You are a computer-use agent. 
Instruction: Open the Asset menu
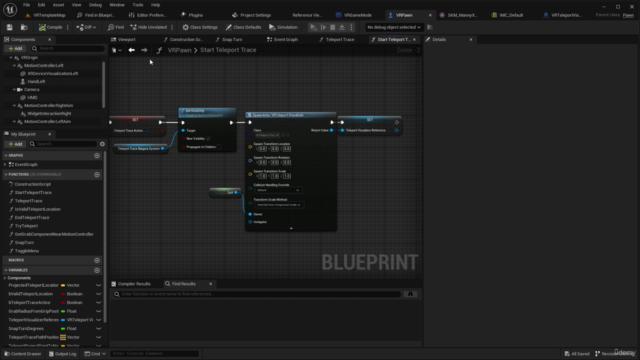(58, 5)
